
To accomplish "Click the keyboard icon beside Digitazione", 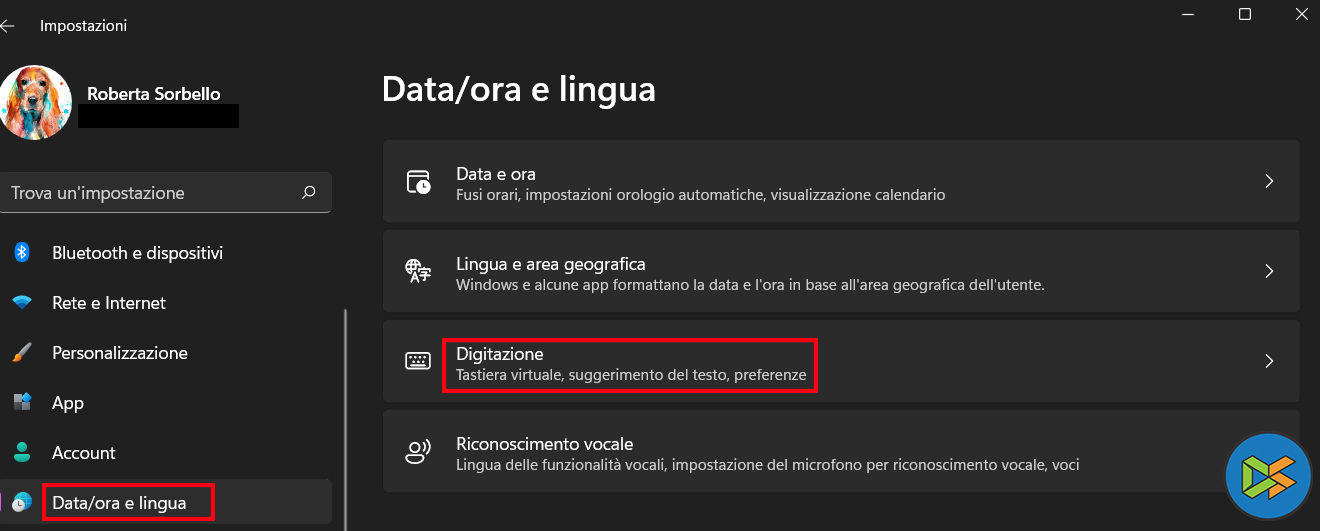I will 418,361.
